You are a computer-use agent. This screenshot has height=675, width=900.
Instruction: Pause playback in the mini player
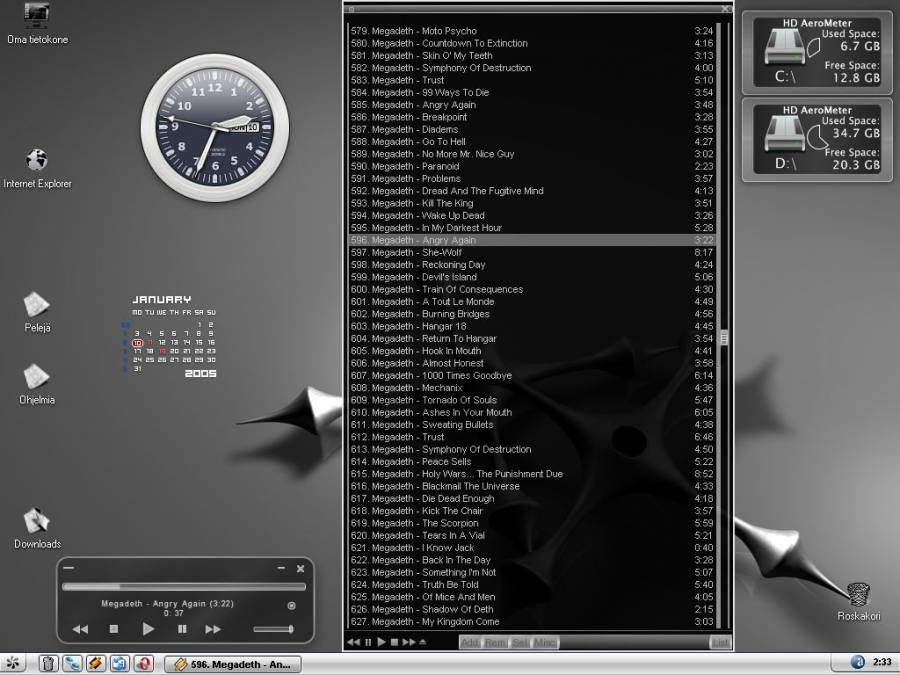click(182, 629)
